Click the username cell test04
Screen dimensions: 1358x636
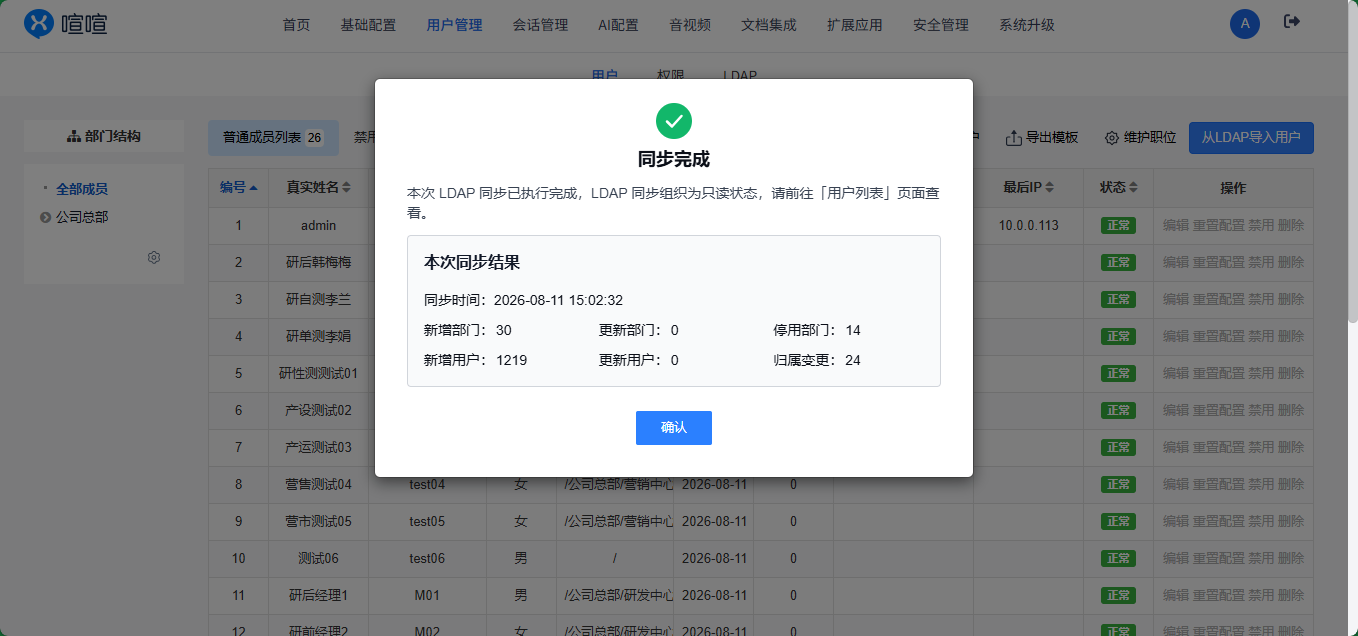[x=427, y=485]
